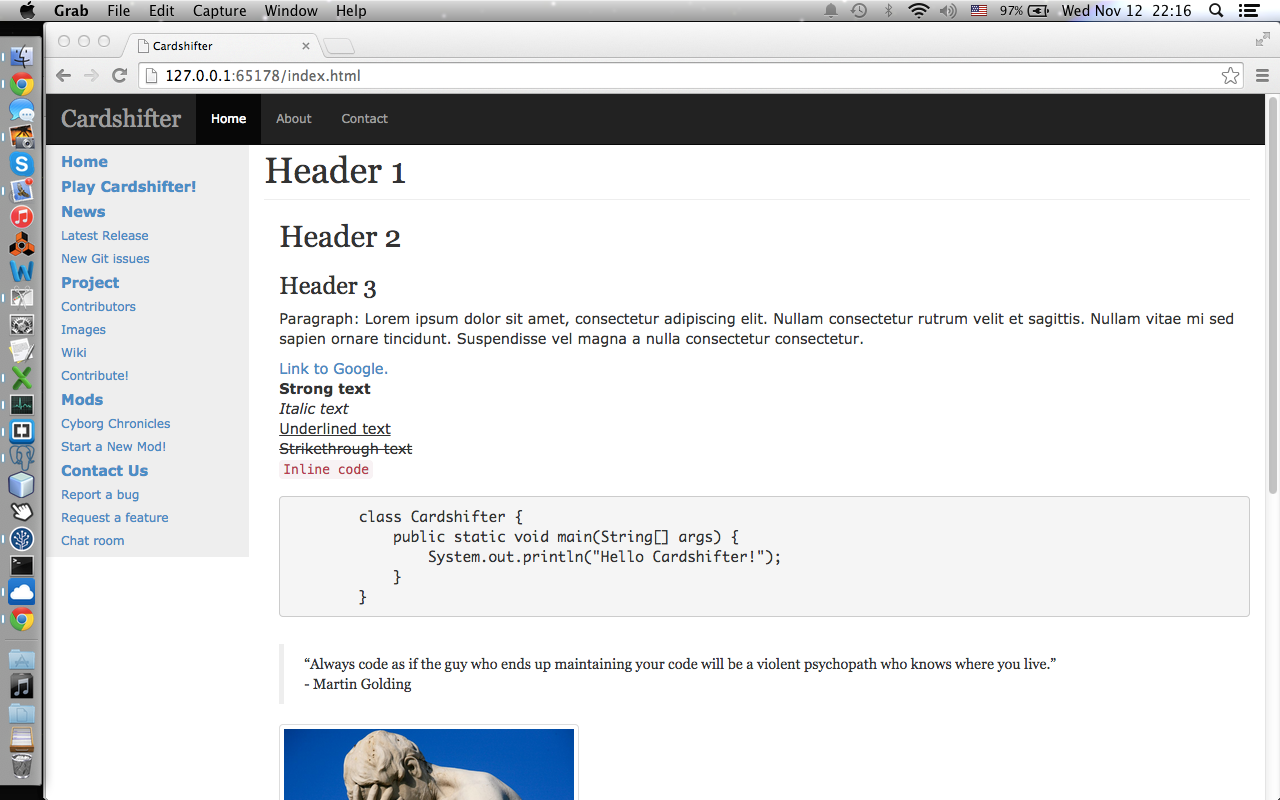Open Latest Release sidebar link

(105, 236)
